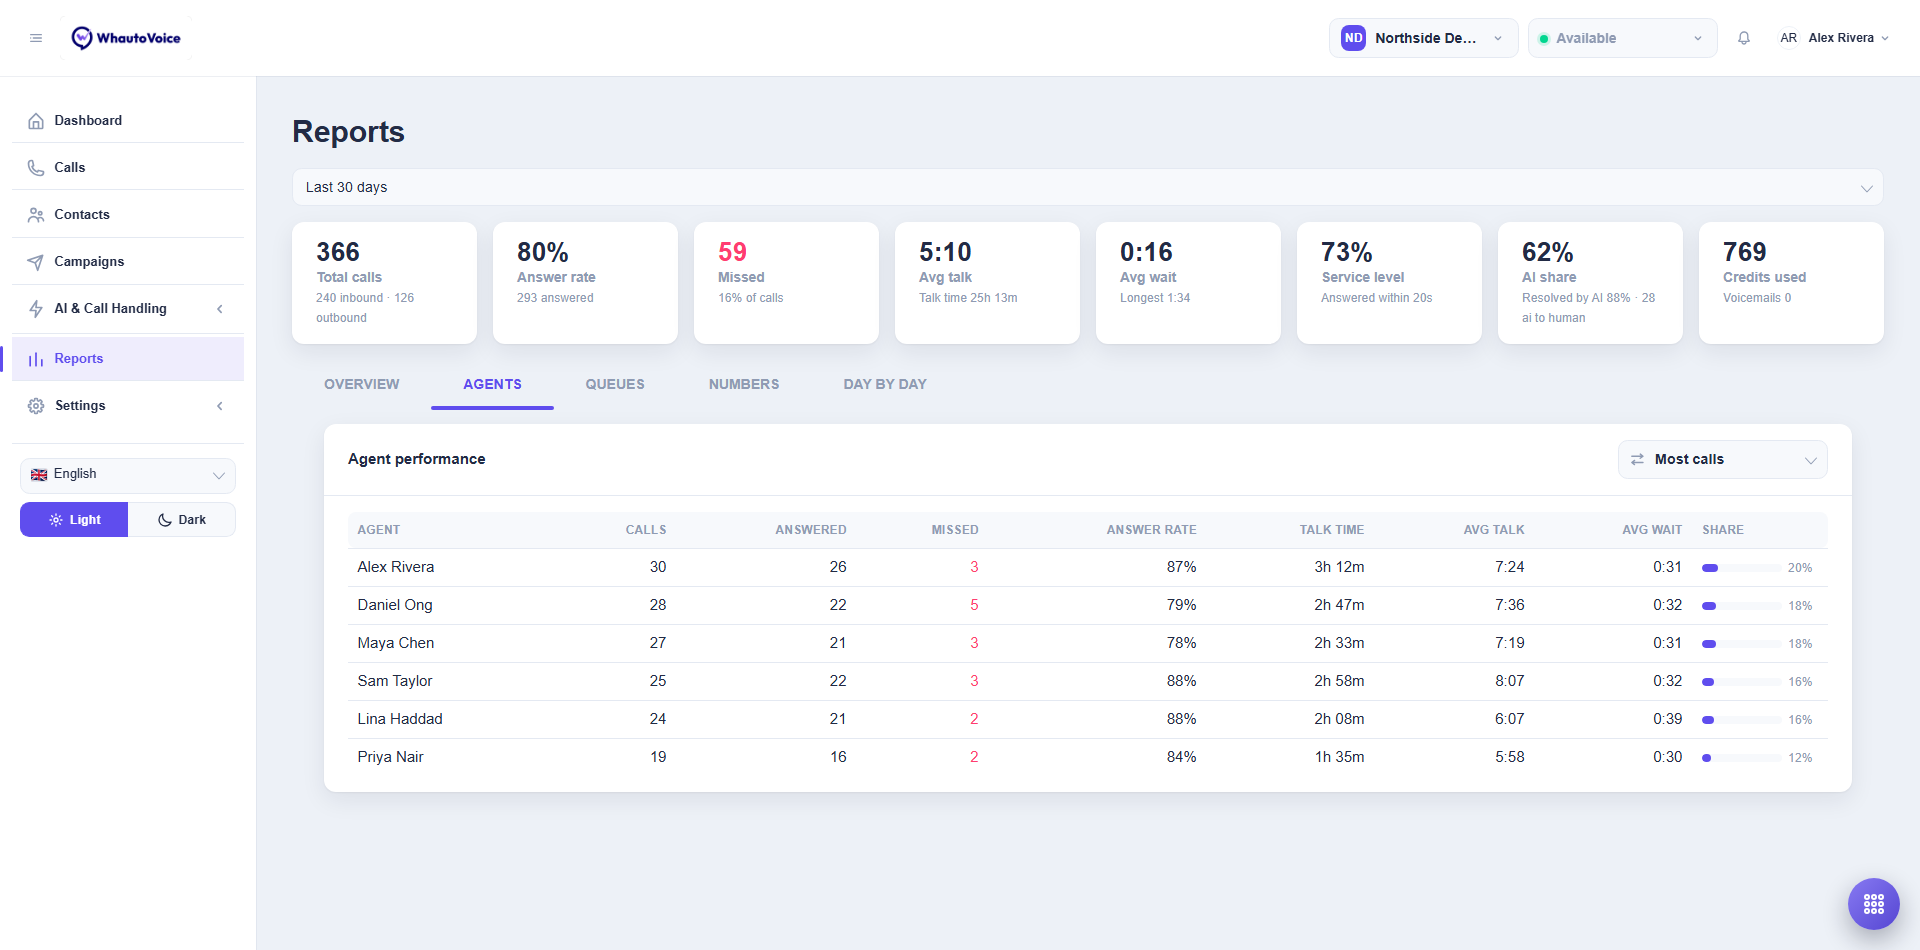Open the floating apps grid button
Viewport: 1920px width, 950px height.
pyautogui.click(x=1874, y=904)
